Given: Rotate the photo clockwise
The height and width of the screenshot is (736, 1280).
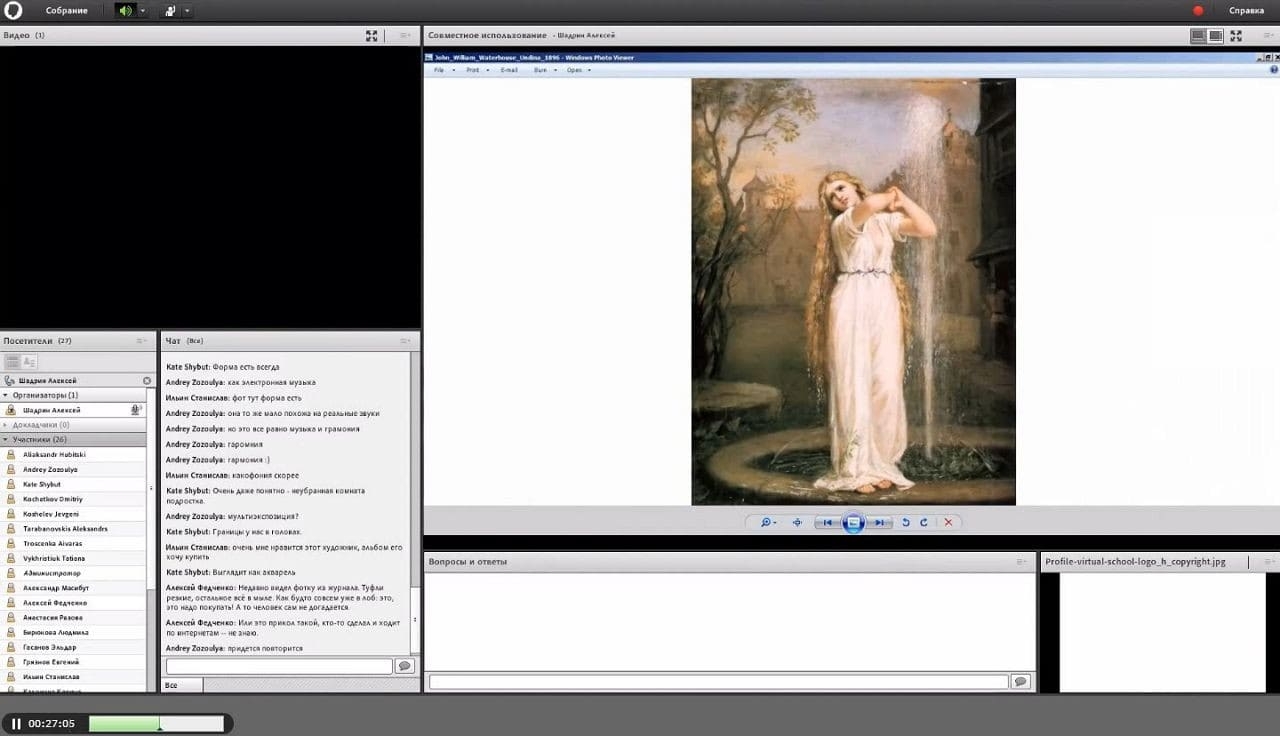Looking at the screenshot, I should coord(923,522).
